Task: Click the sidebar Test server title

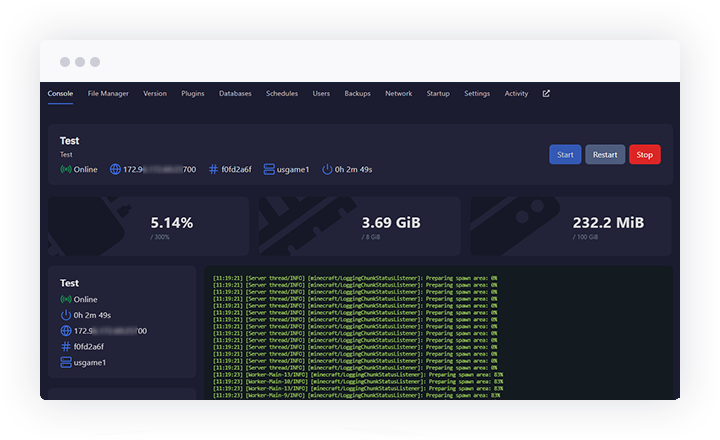Action: pyautogui.click(x=69, y=283)
